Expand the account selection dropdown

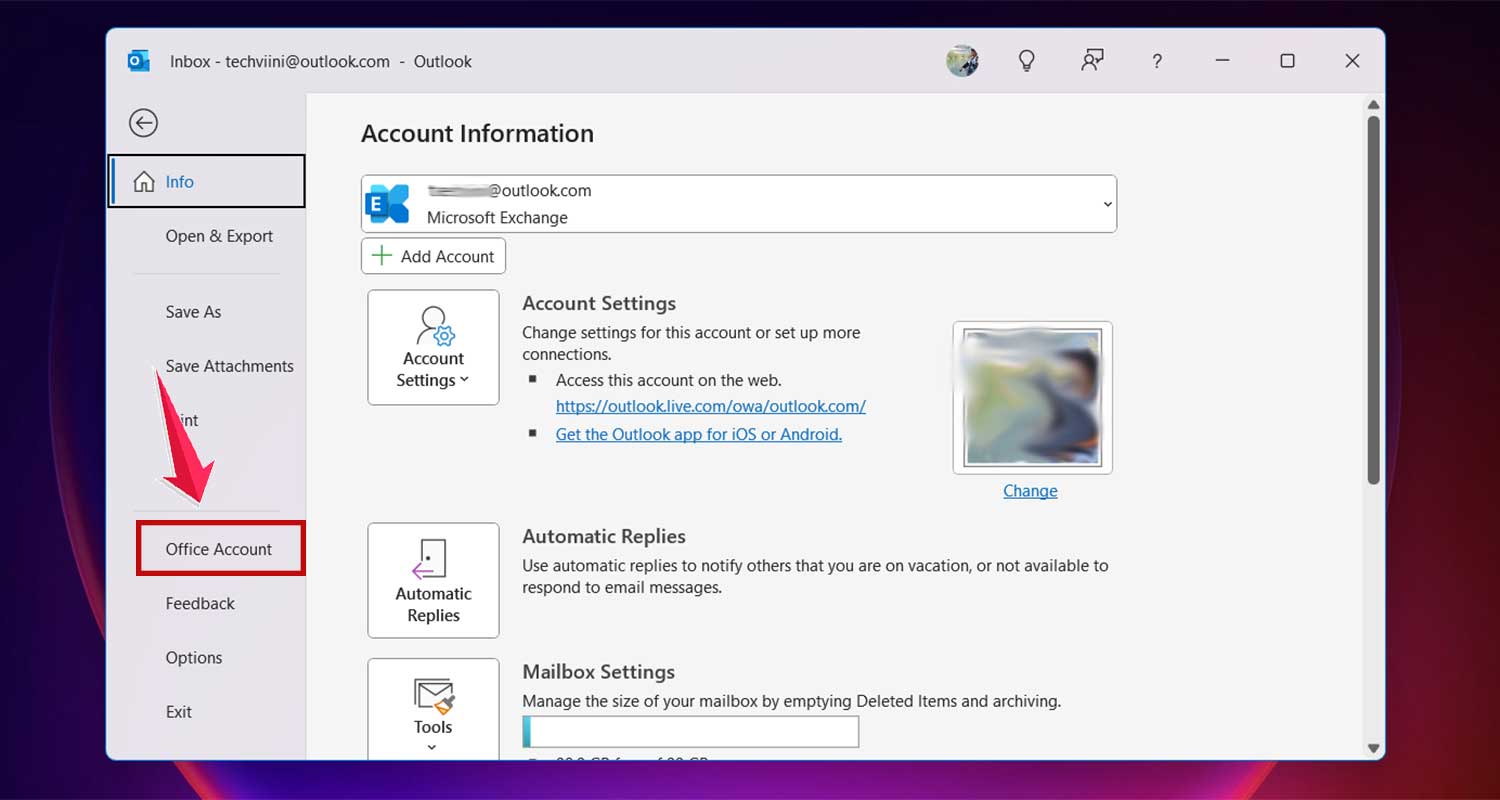click(x=1106, y=203)
